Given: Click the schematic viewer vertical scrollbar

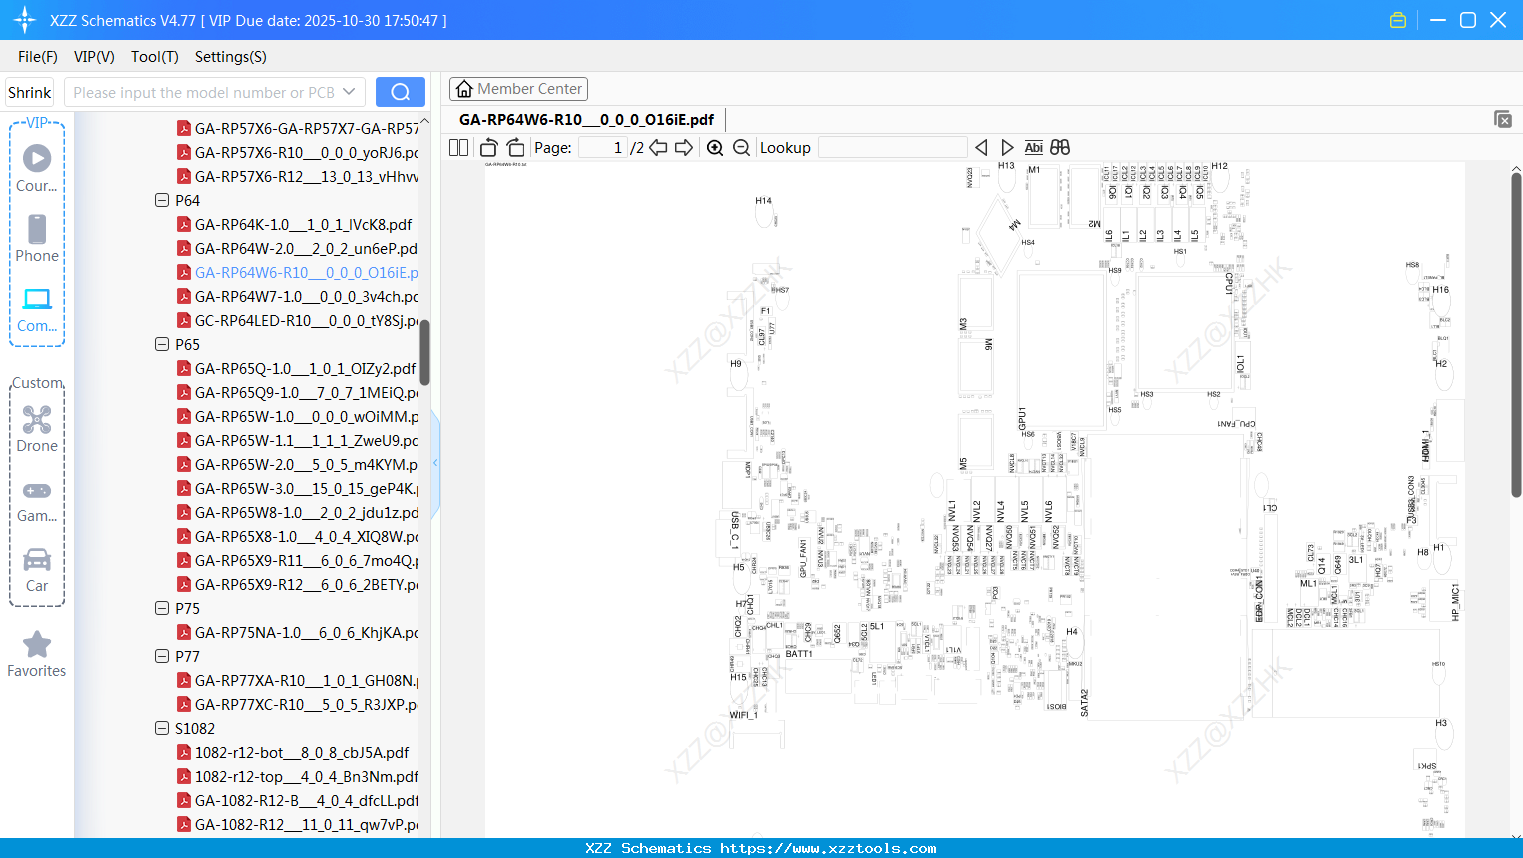Looking at the screenshot, I should click(1516, 335).
